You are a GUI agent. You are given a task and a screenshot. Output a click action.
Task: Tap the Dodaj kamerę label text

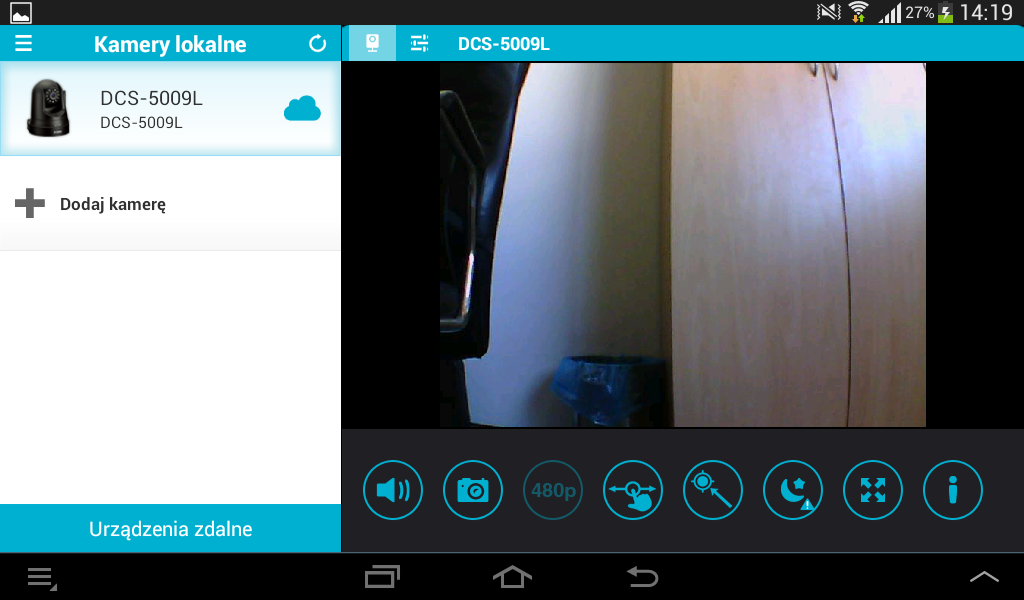113,204
